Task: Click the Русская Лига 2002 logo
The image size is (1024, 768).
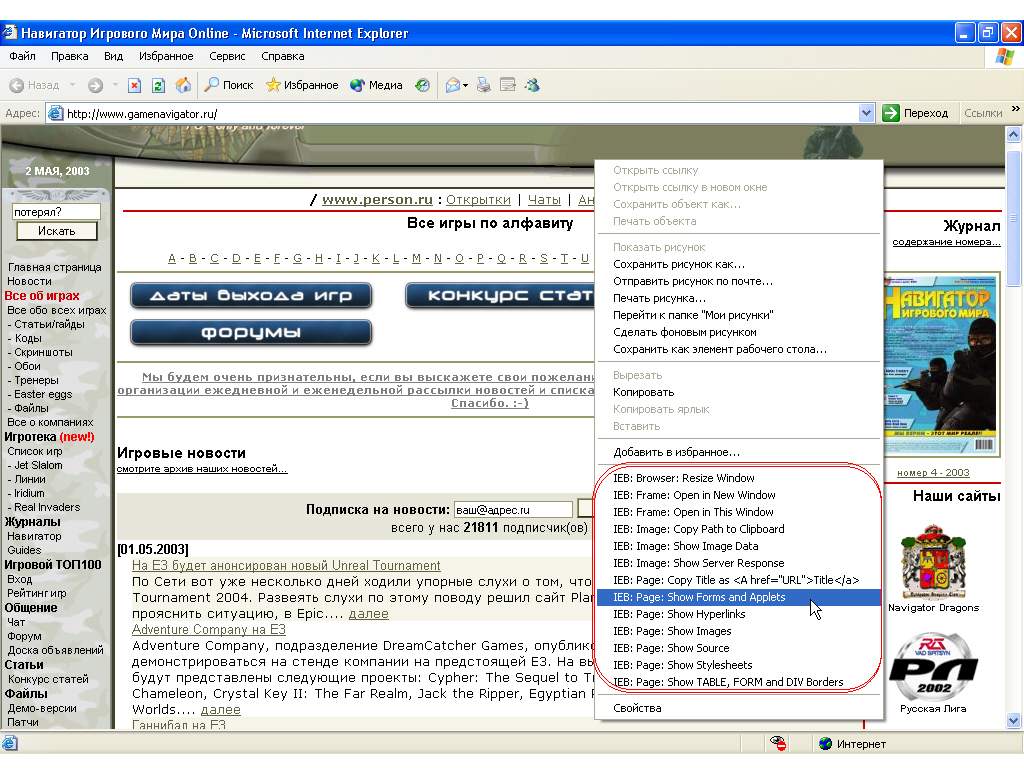Action: (x=933, y=666)
